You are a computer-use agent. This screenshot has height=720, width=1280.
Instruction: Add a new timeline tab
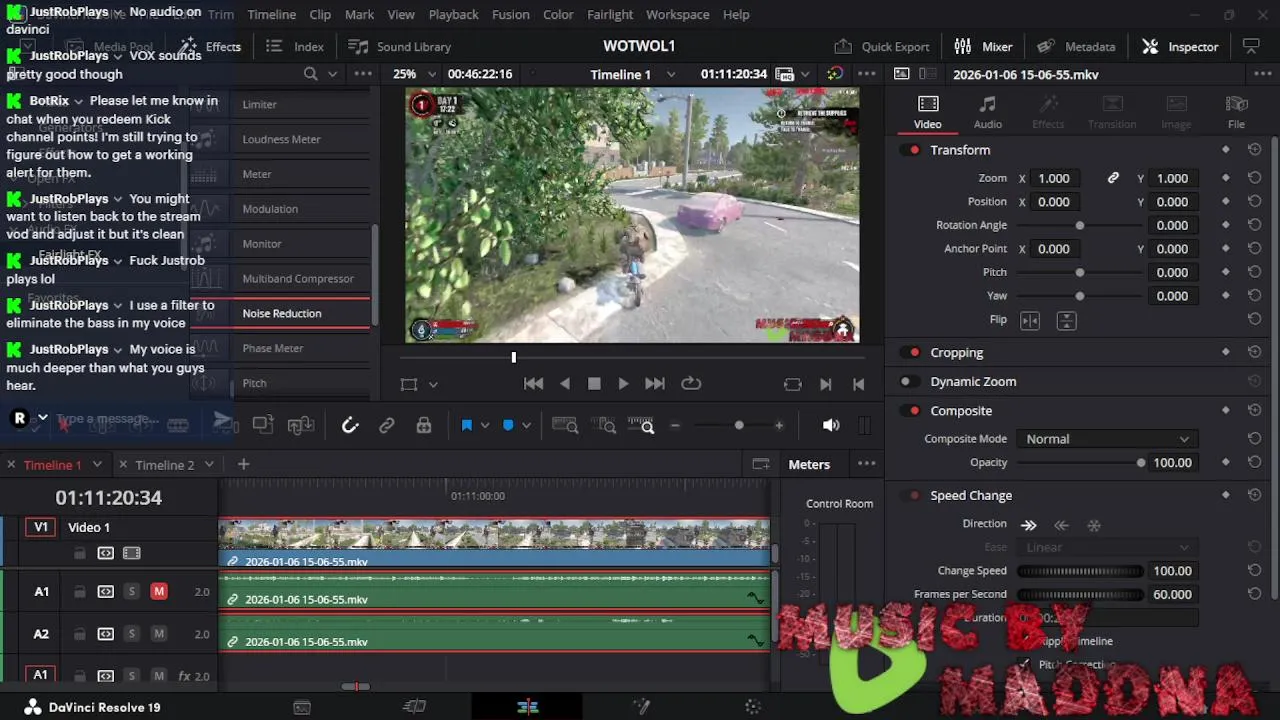click(243, 464)
